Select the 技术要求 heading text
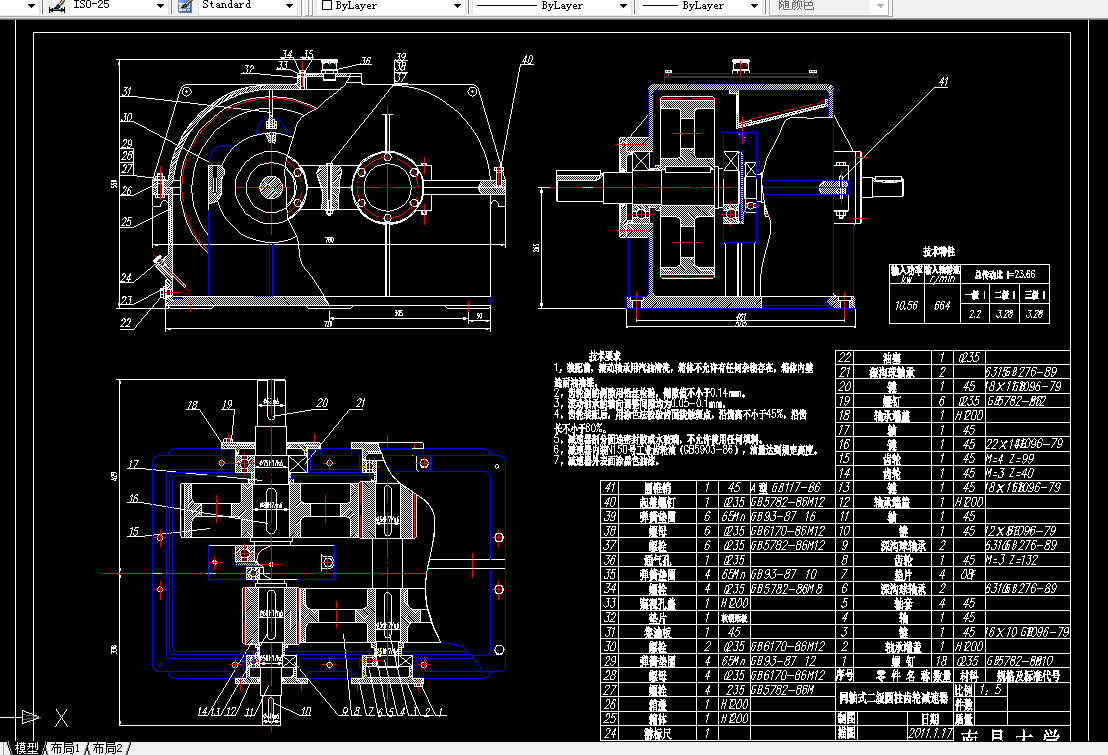This screenshot has height=755, width=1108. point(604,356)
